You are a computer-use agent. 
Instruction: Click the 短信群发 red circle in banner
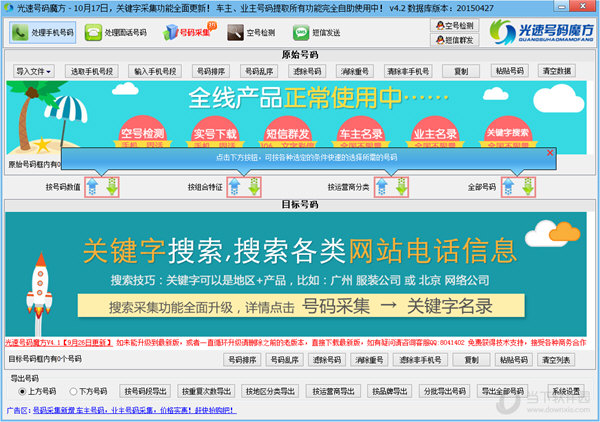tap(288, 132)
